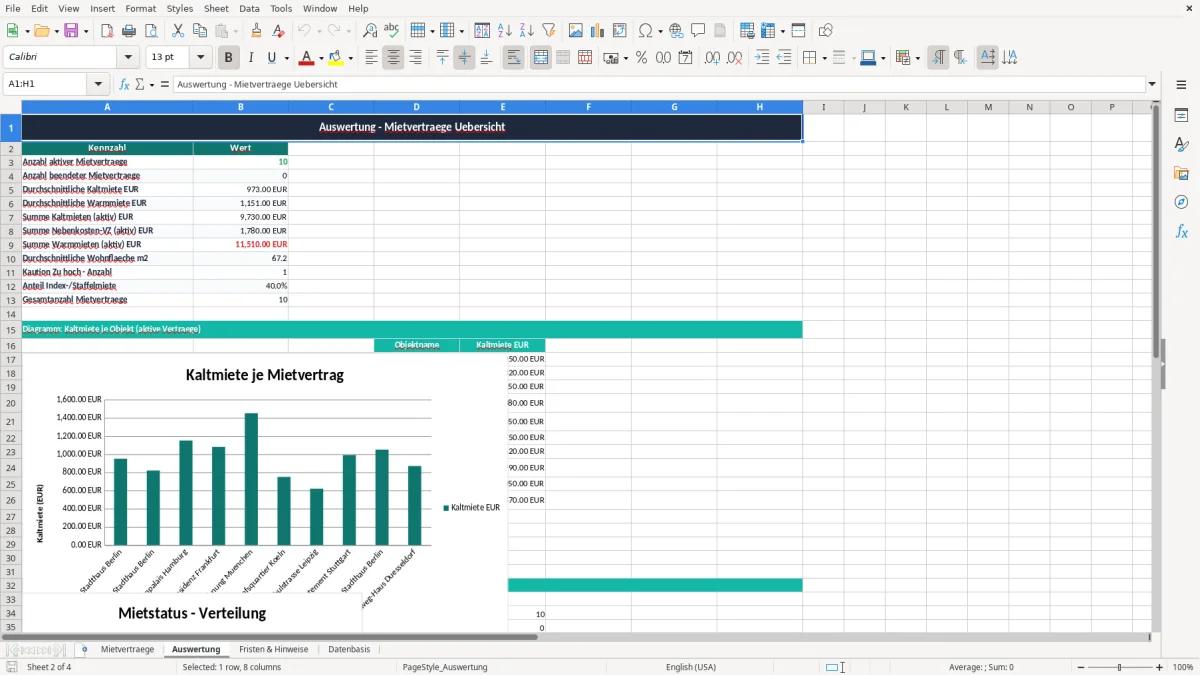1200x675 pixels.
Task: Click Format as Date icon
Action: tap(685, 58)
